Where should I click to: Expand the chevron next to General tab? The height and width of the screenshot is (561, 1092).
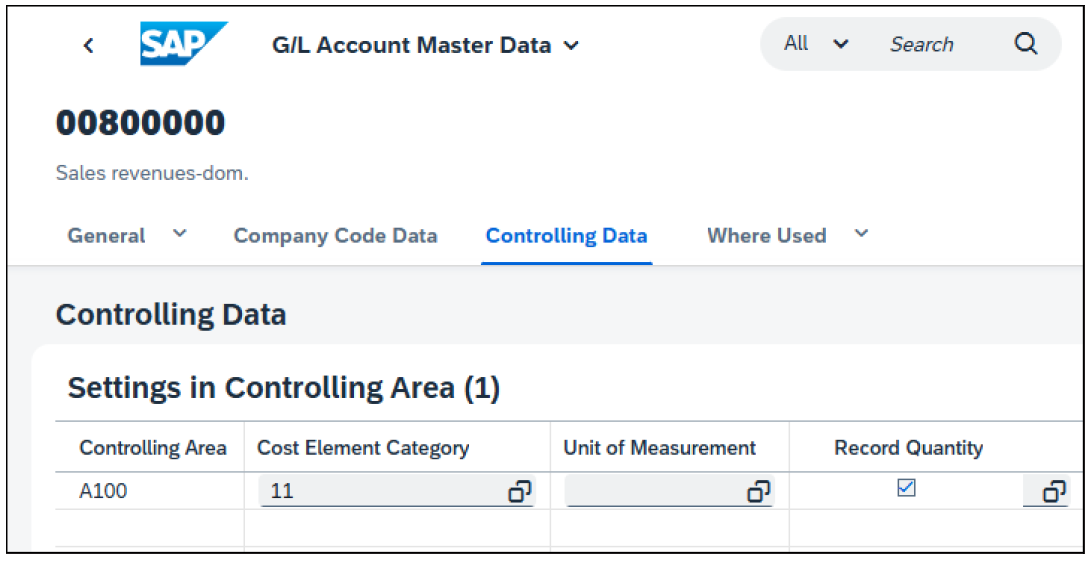[x=180, y=234]
